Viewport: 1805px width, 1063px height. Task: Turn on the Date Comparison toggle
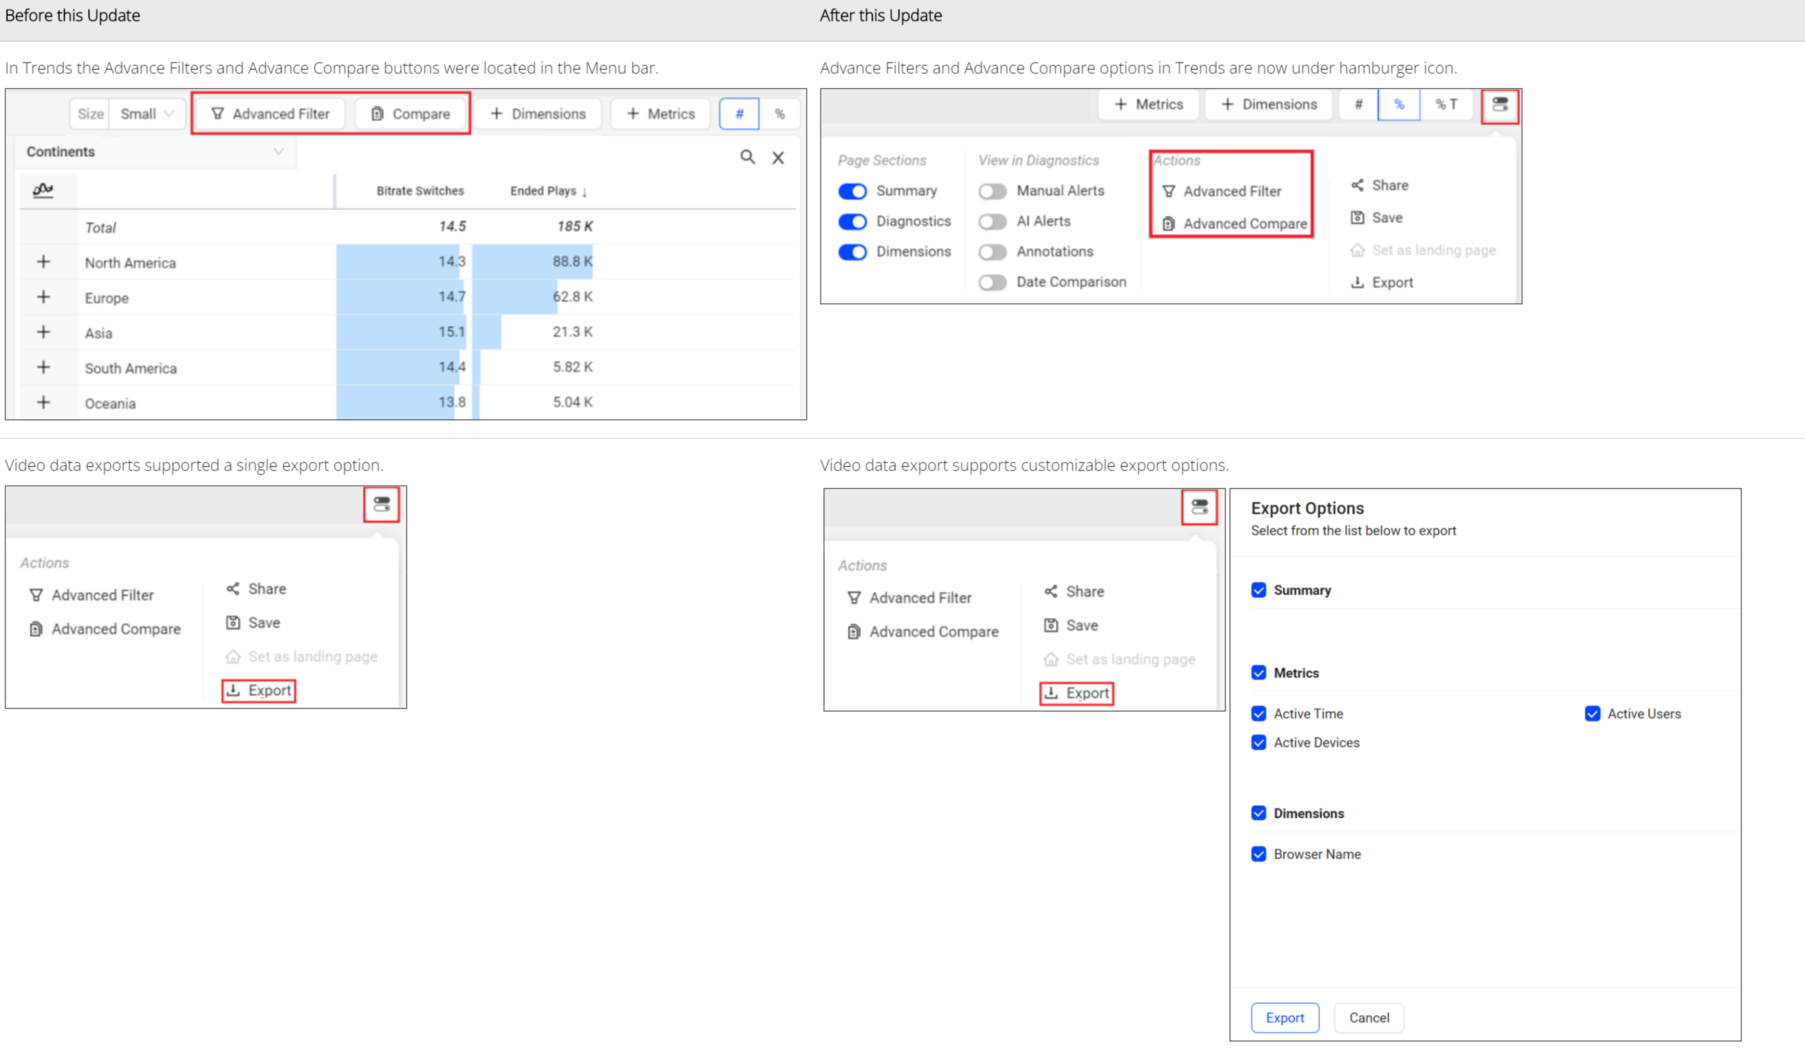(992, 282)
